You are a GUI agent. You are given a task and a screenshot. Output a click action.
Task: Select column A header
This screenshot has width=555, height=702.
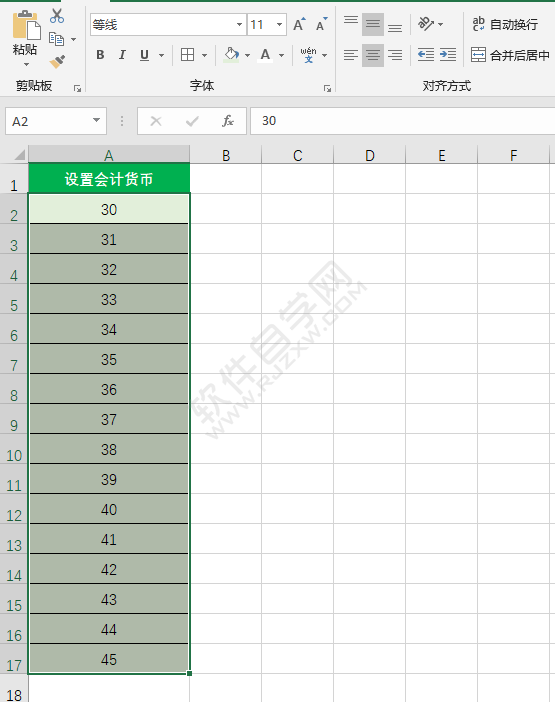109,155
